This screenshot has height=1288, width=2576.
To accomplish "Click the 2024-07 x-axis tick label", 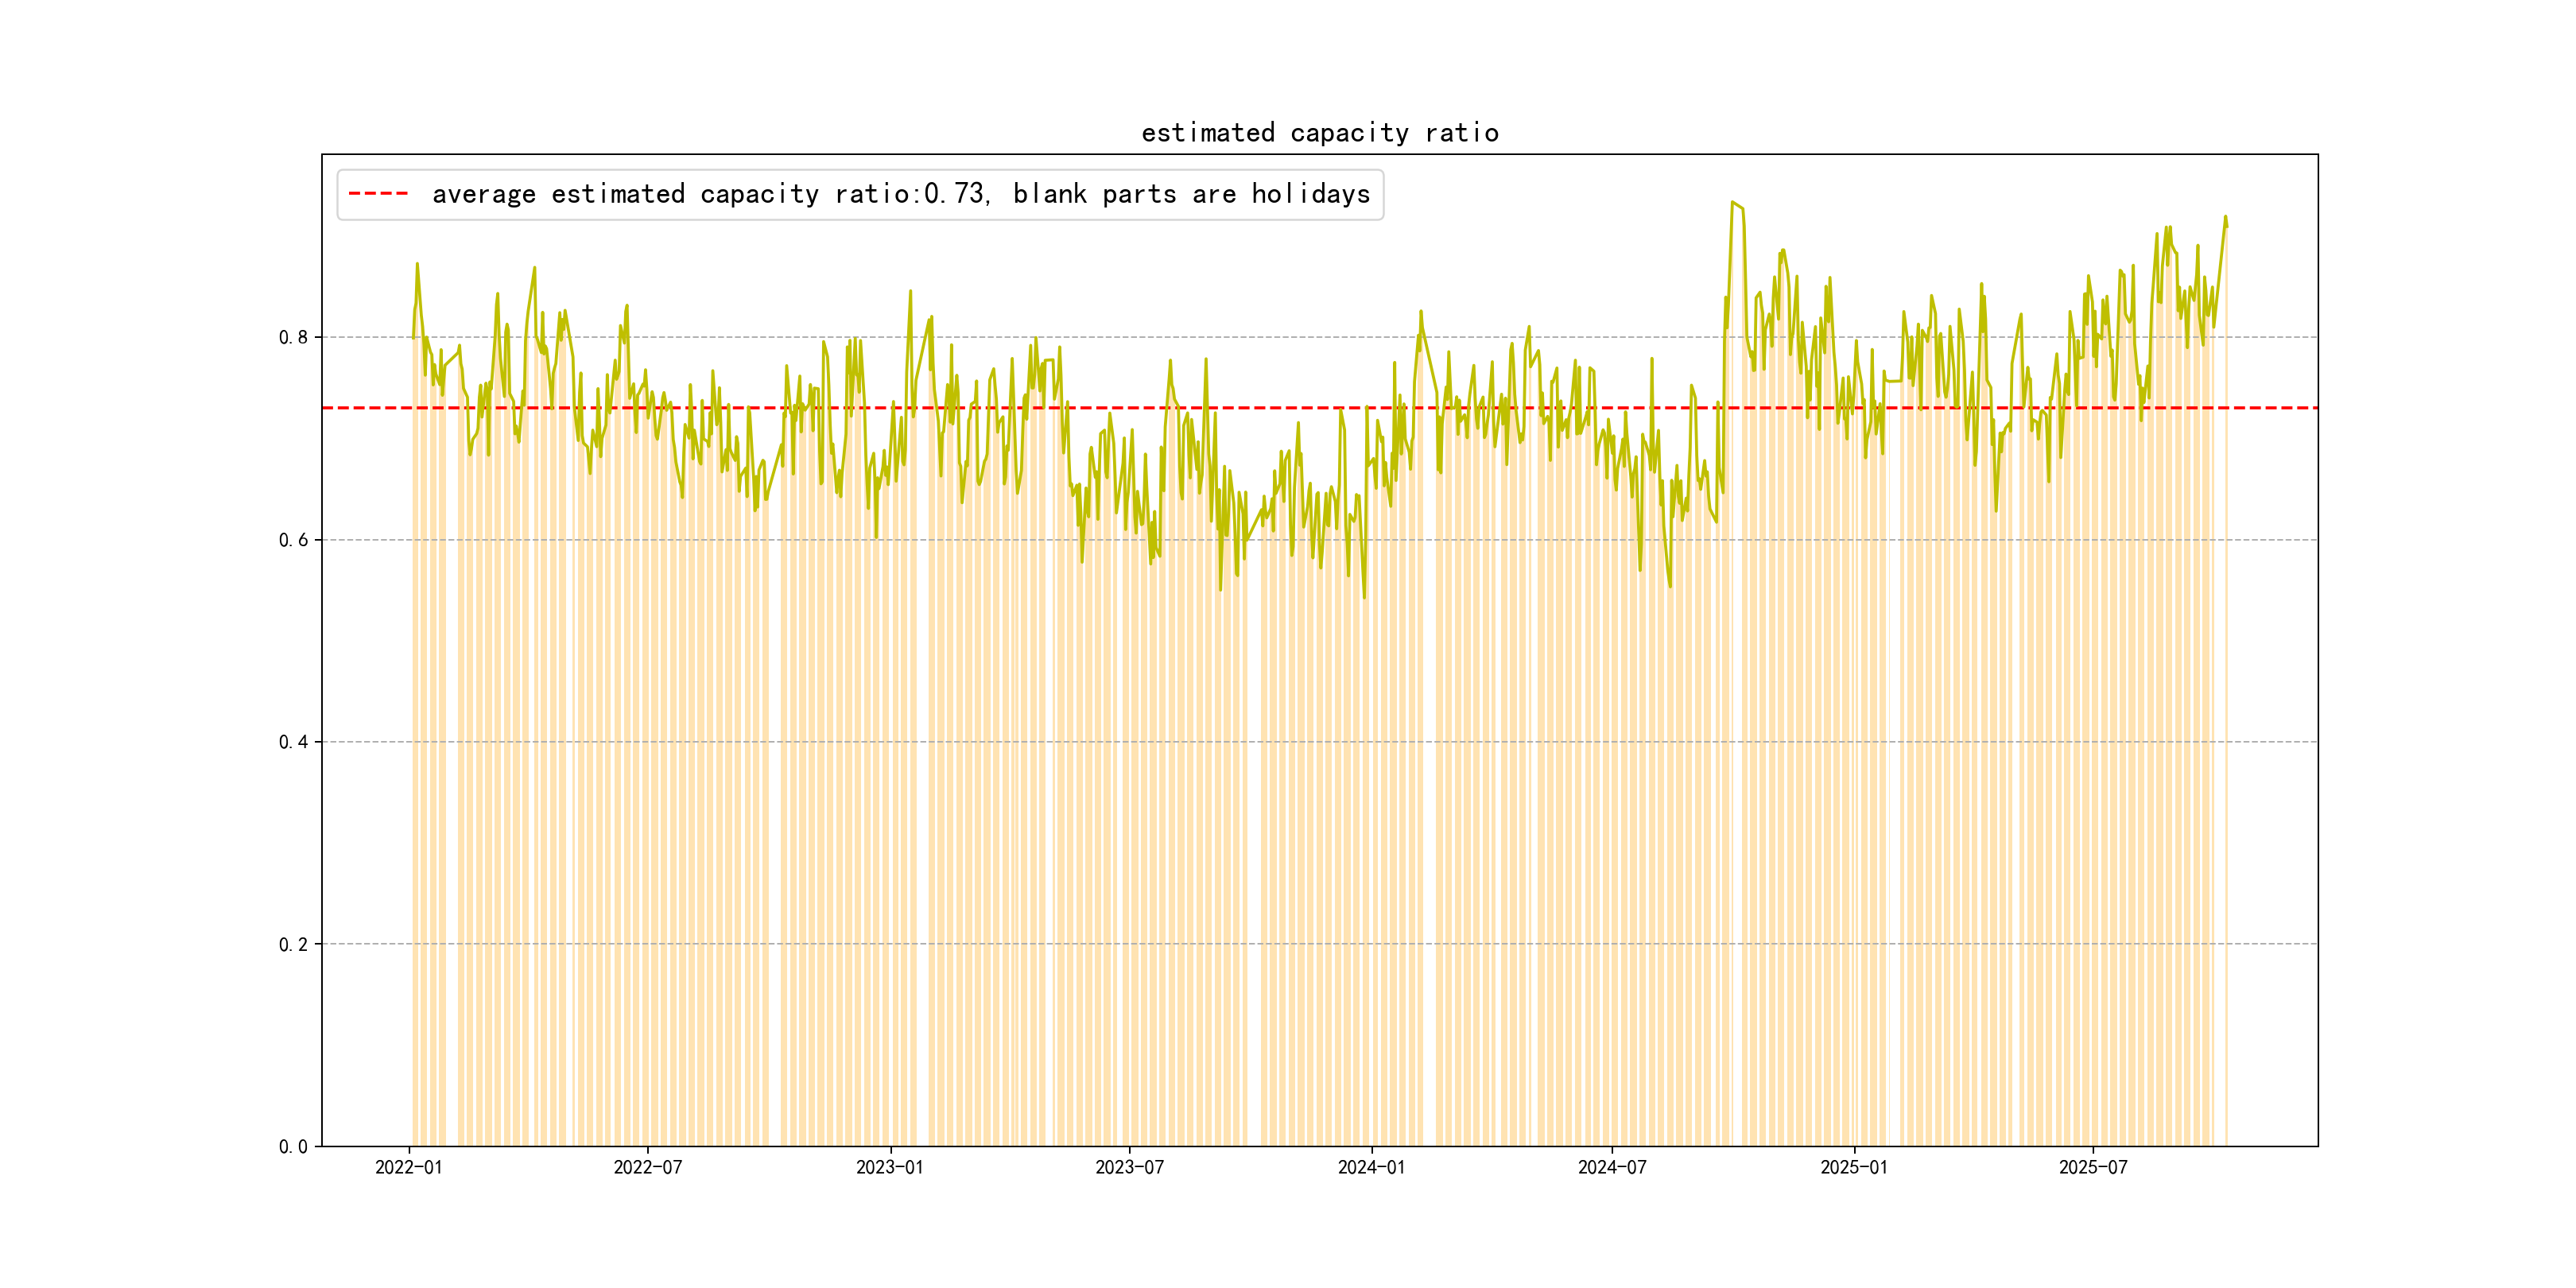I will 1611,1167.
